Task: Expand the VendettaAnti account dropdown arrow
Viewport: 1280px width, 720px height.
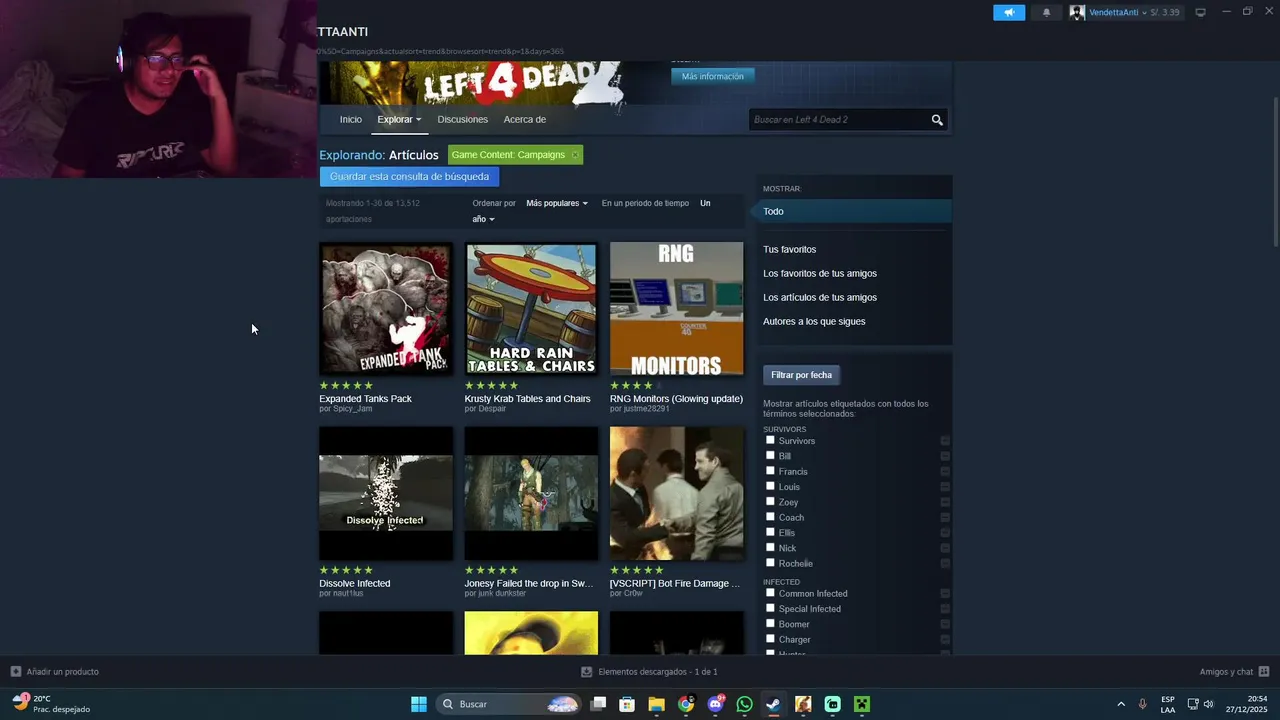Action: [x=1144, y=13]
